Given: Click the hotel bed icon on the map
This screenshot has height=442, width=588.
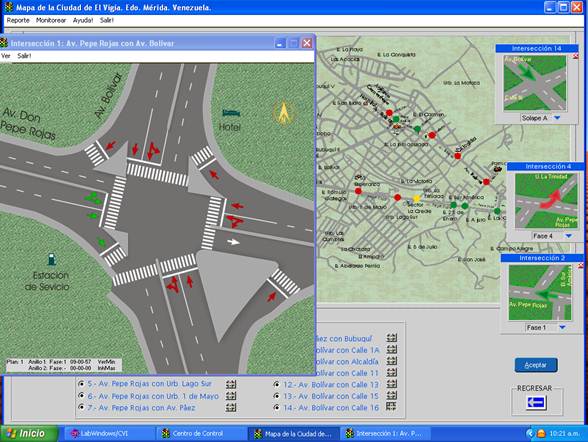Looking at the screenshot, I should (231, 112).
